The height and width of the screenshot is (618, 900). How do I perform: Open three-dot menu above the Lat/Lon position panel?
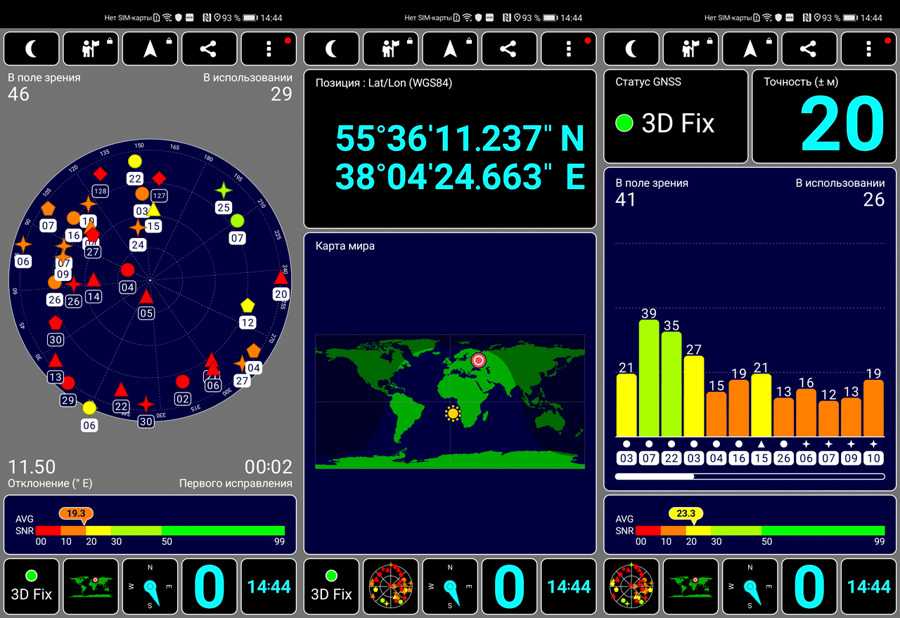(568, 48)
